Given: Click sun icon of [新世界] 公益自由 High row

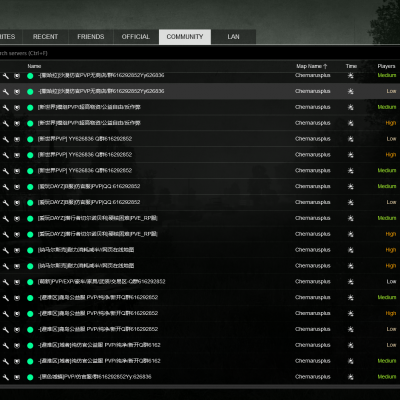Looking at the screenshot, I should pos(351,123).
